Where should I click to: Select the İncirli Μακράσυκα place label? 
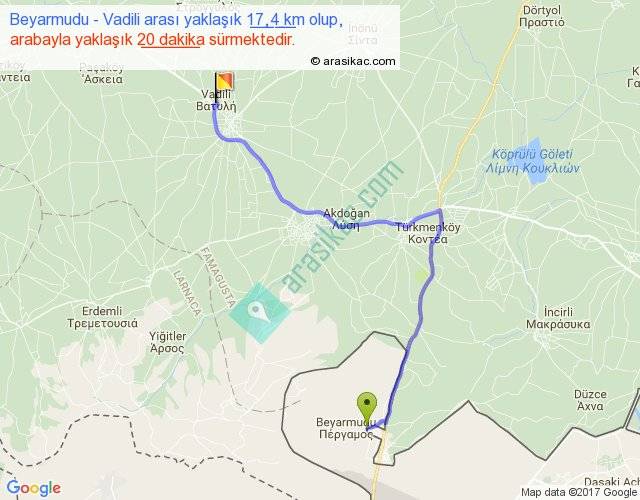tap(558, 318)
